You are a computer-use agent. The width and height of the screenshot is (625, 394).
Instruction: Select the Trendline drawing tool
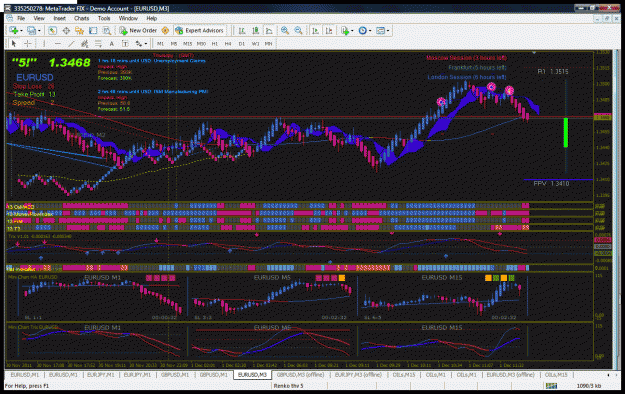[71, 43]
